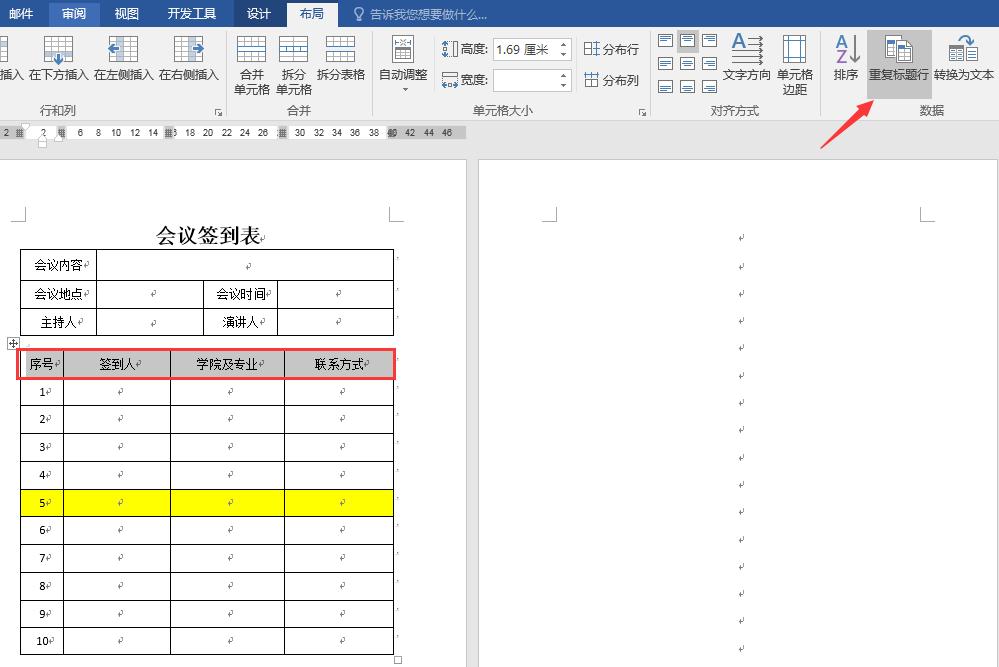Image resolution: width=999 pixels, height=667 pixels.
Task: Sort table data using 排序
Action: click(845, 60)
